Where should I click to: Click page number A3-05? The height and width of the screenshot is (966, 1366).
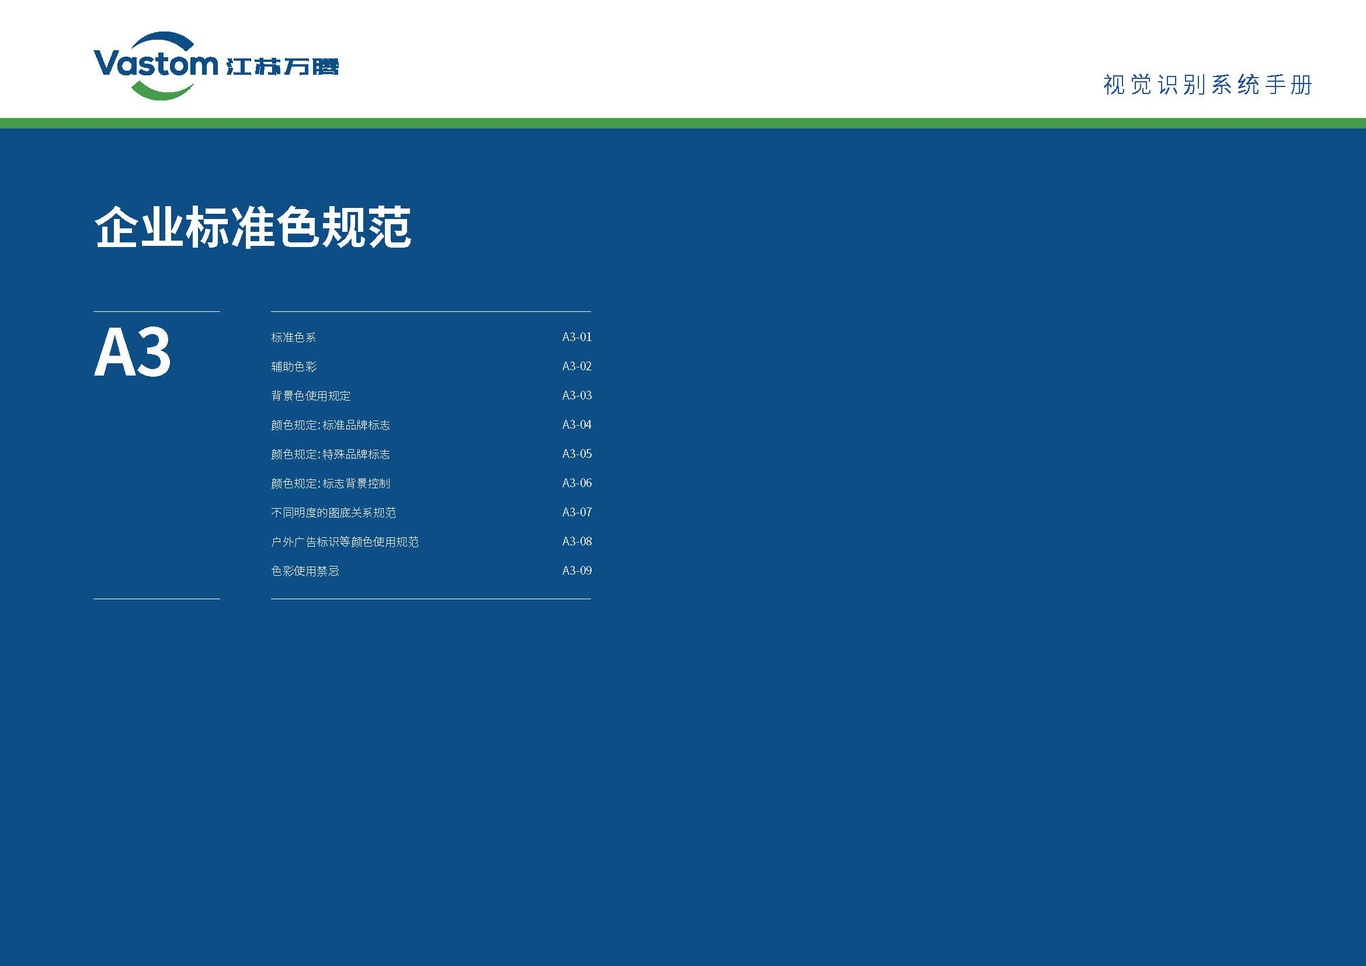[577, 453]
